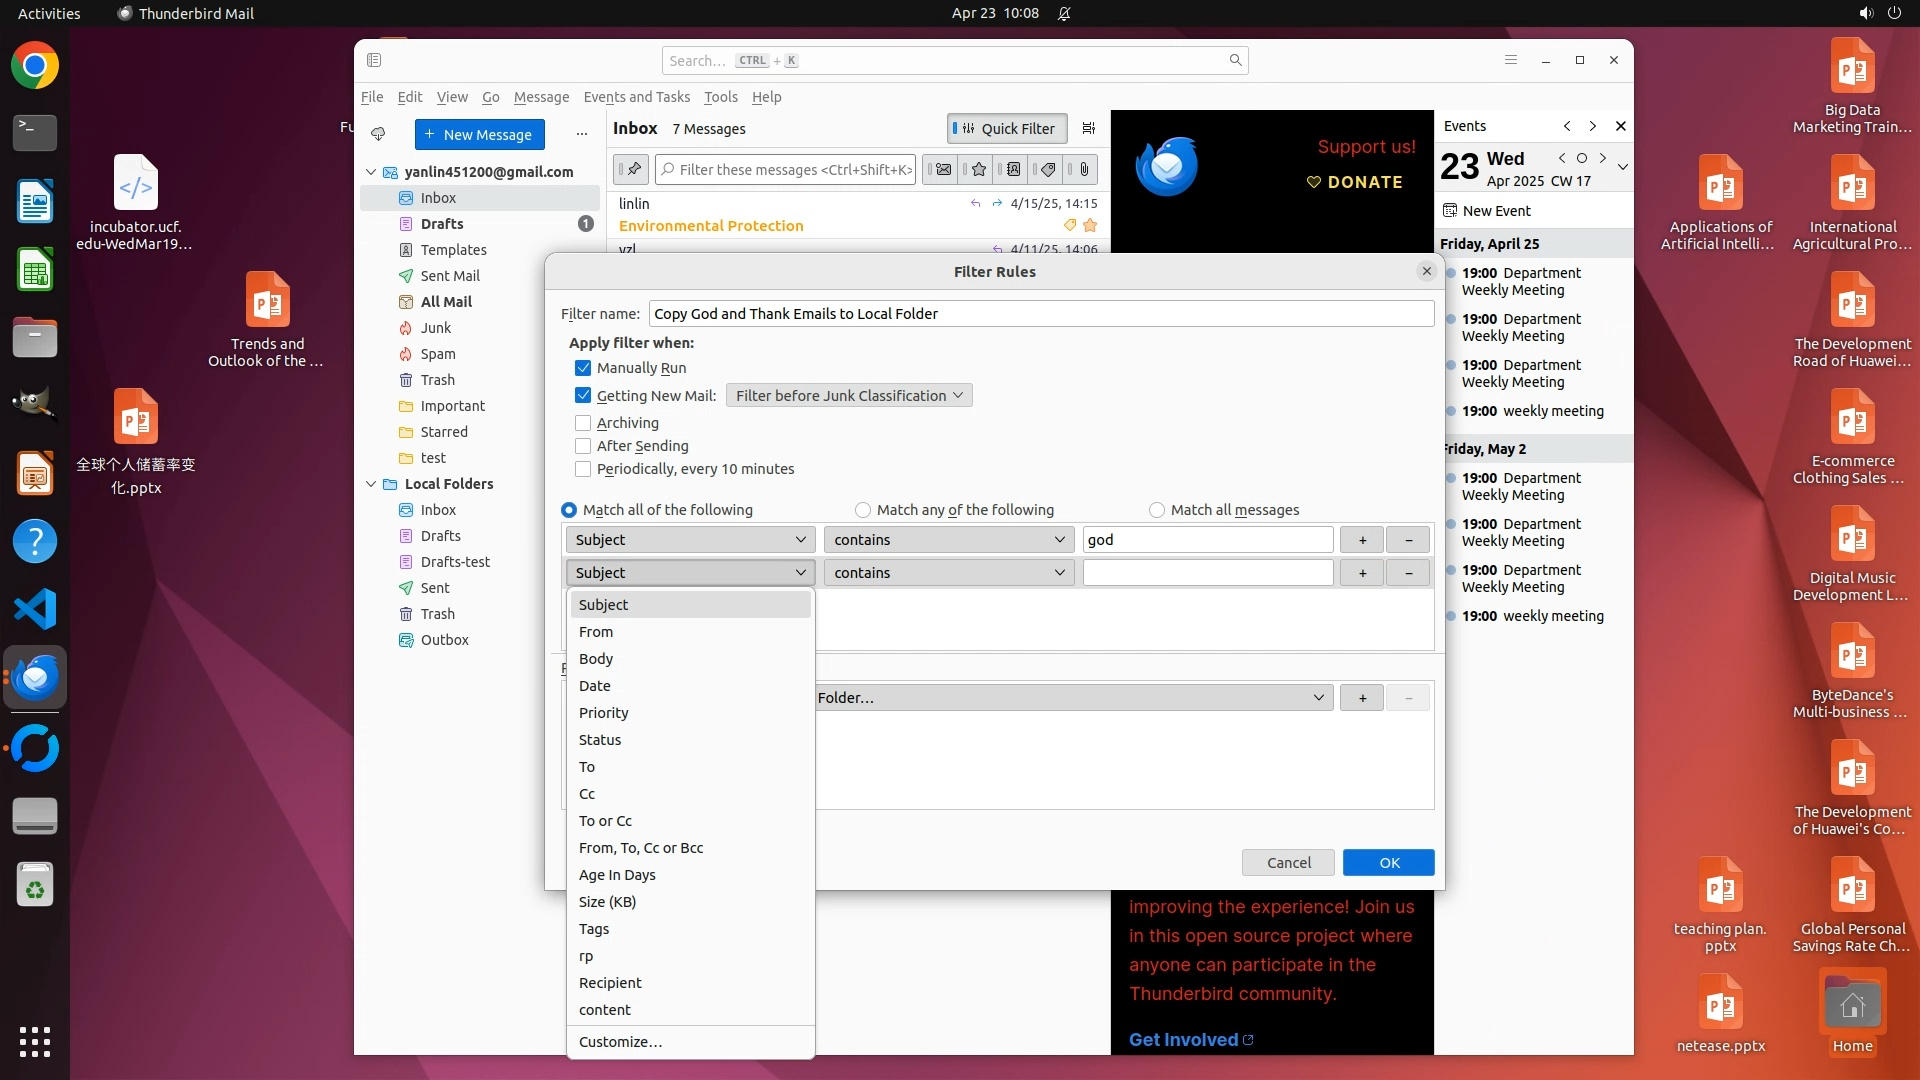This screenshot has width=1920, height=1080.
Task: Open the 'contains' dropdown beside 'god'
Action: tap(948, 540)
